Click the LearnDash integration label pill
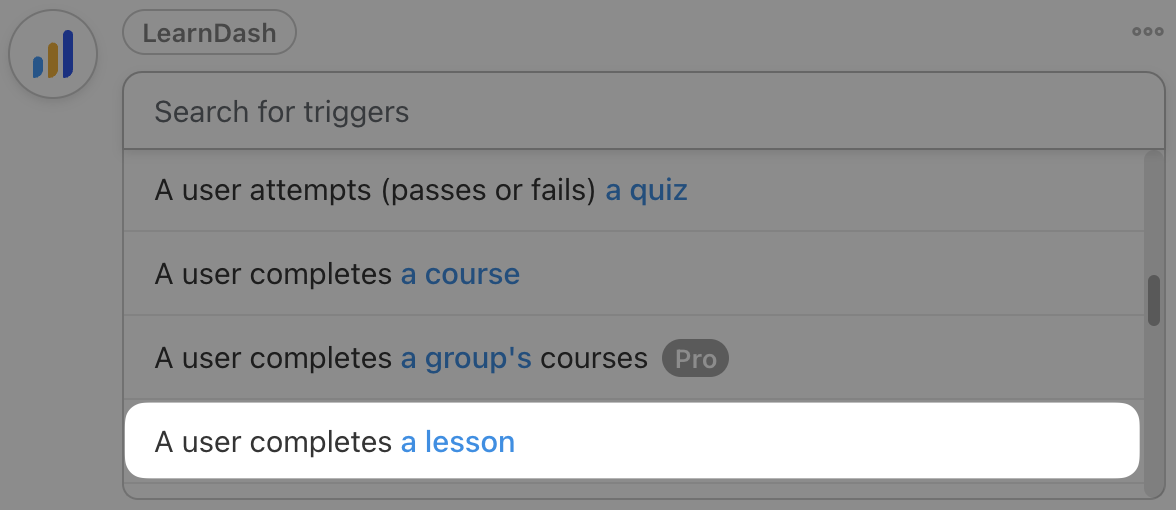Screen dimensions: 1176x510 tap(209, 32)
